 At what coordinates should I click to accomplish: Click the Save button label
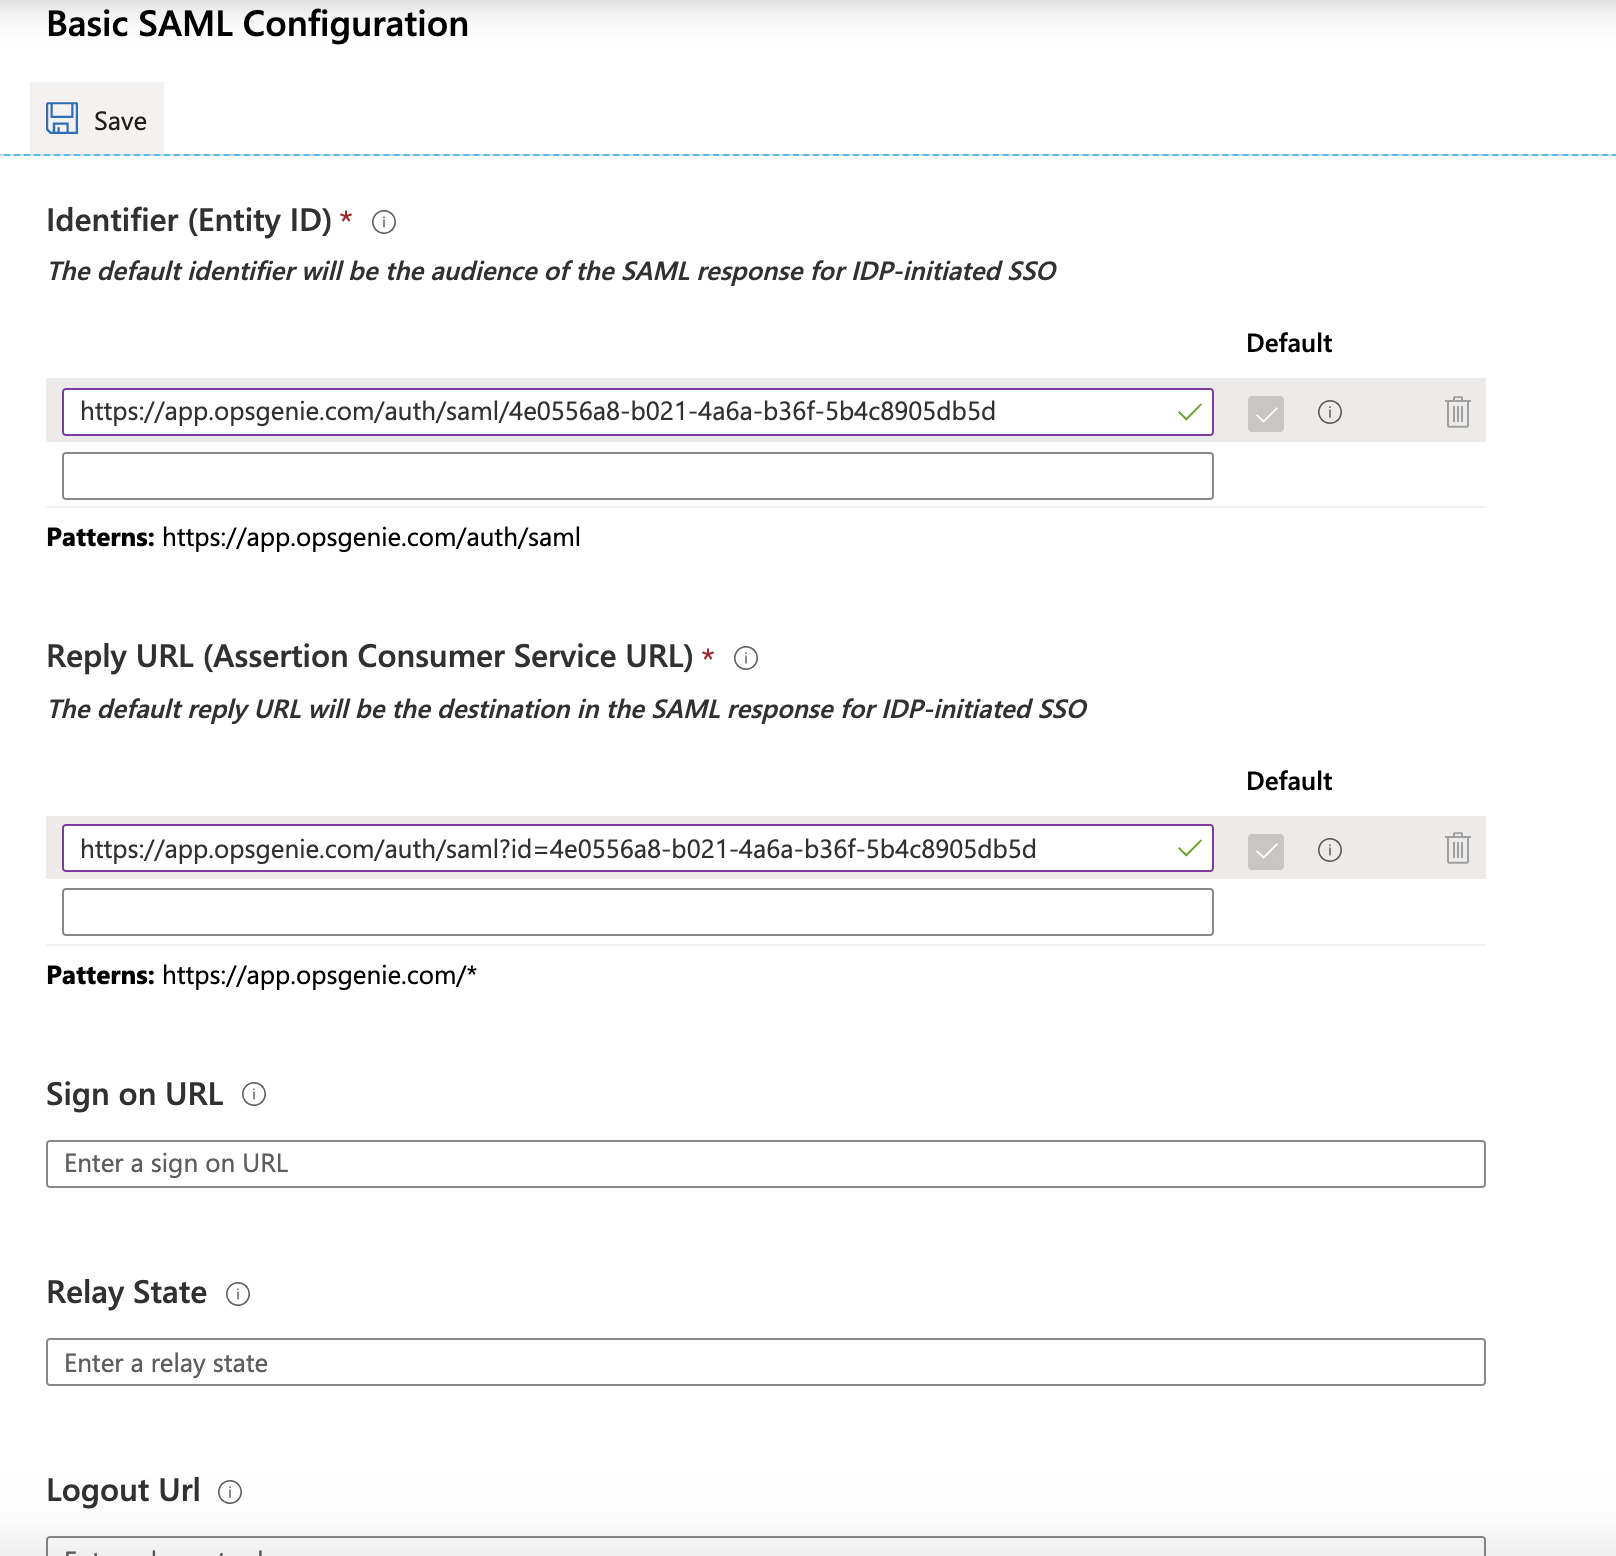click(120, 121)
